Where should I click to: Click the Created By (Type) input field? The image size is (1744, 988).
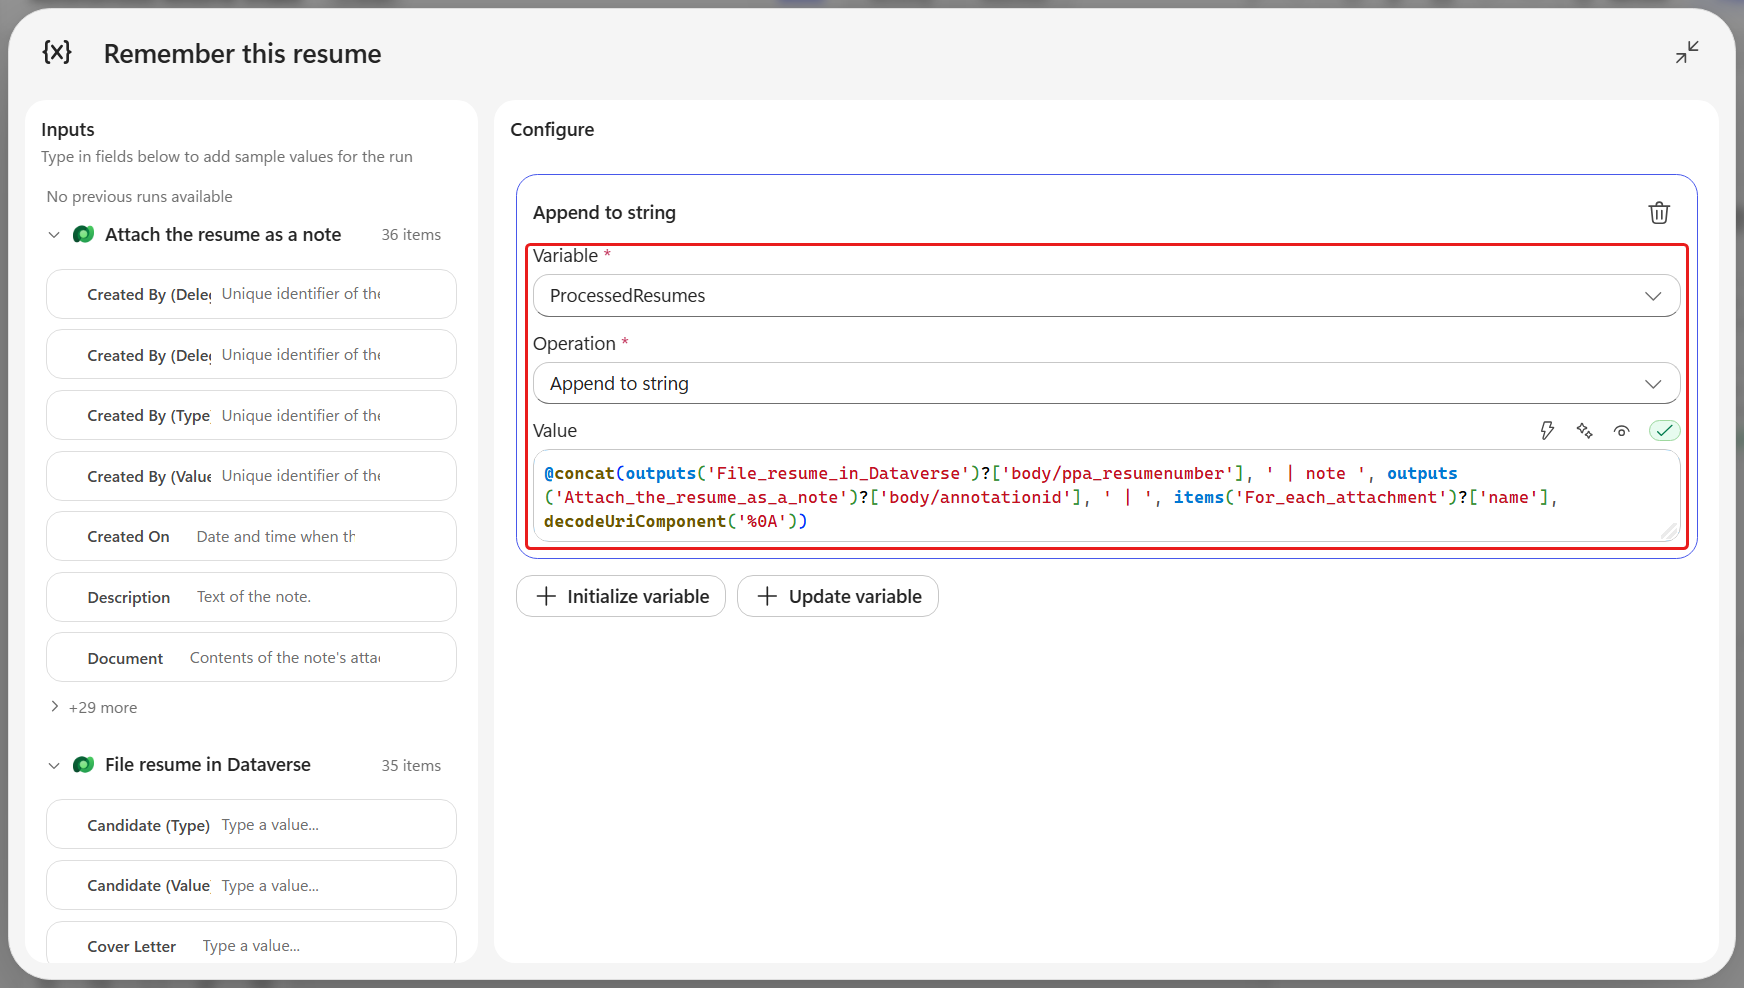pos(251,415)
